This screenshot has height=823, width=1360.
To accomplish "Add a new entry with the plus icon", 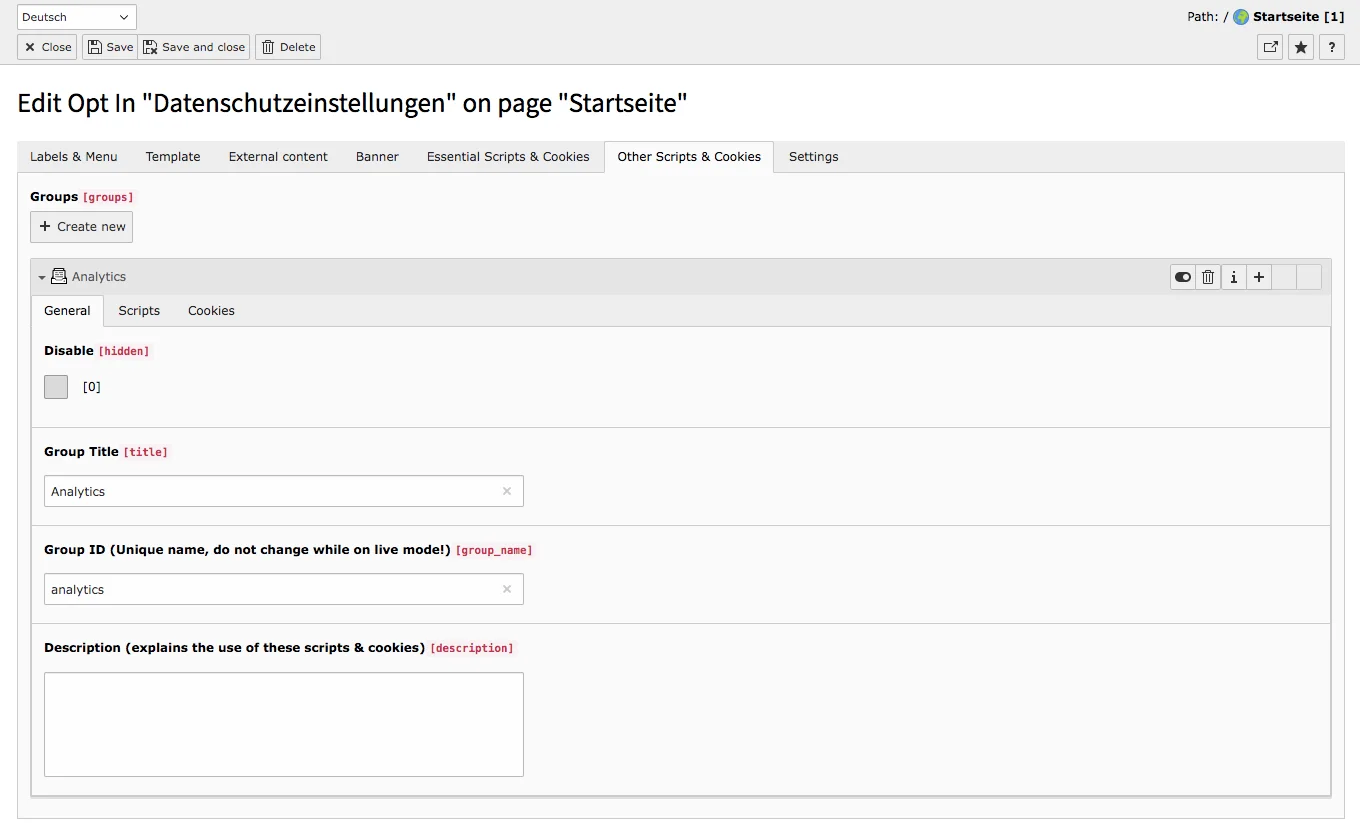I will [x=1258, y=277].
